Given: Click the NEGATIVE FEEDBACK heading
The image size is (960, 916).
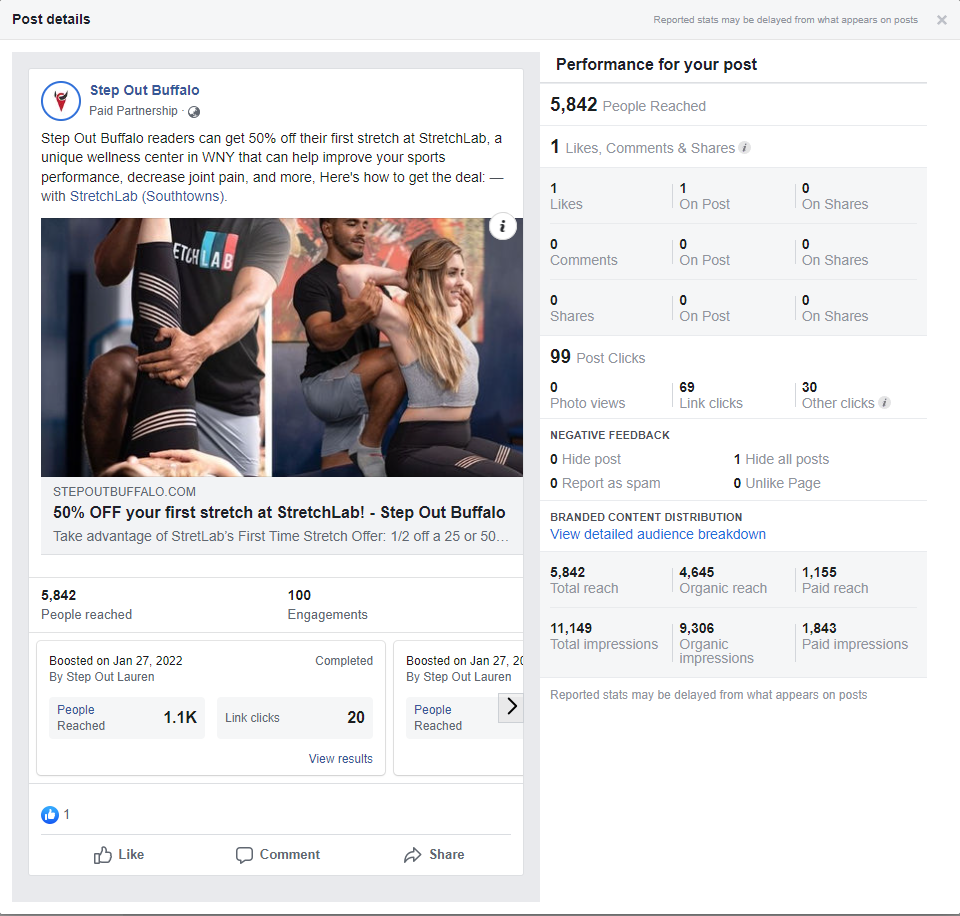Looking at the screenshot, I should tap(610, 435).
